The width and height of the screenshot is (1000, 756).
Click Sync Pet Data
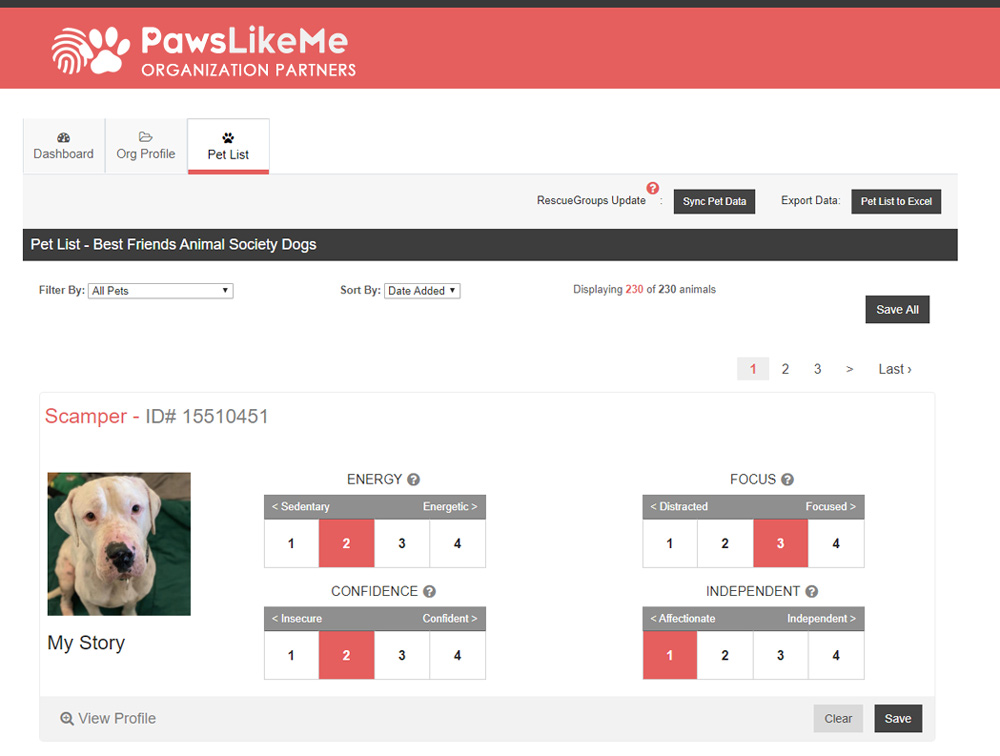pos(714,201)
